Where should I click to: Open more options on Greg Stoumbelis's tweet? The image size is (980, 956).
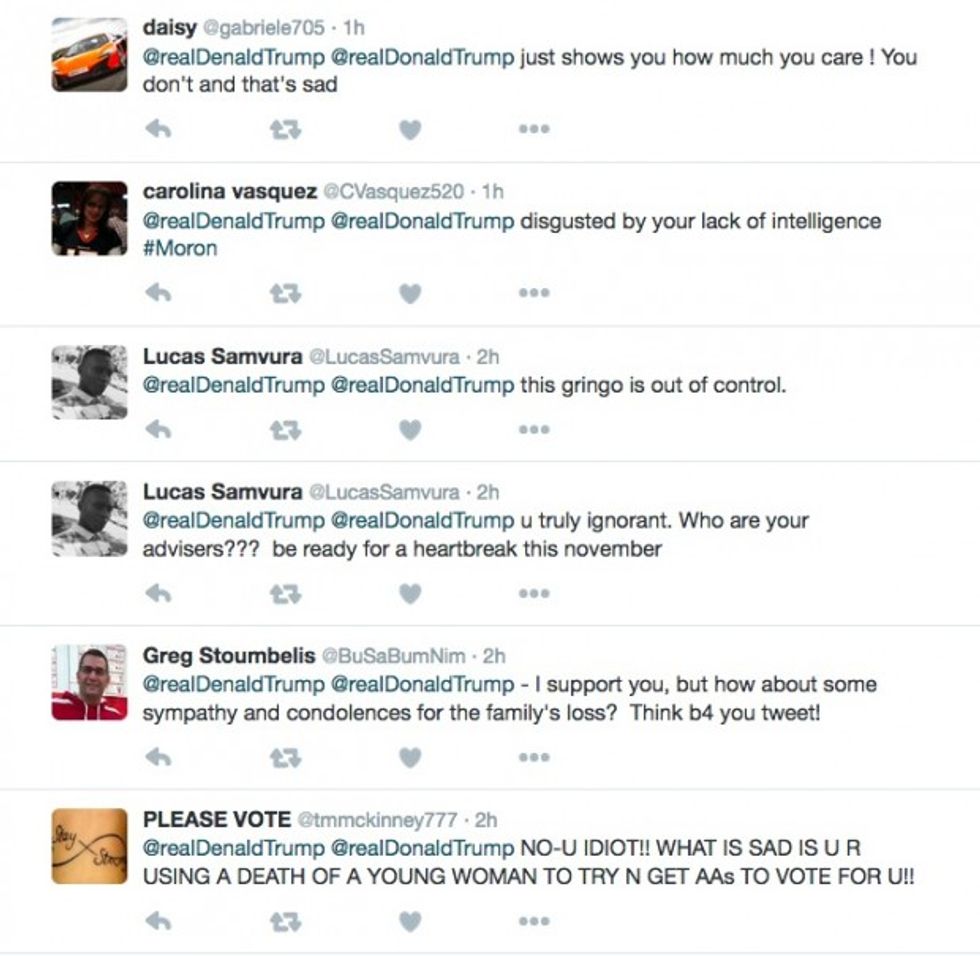[x=533, y=757]
